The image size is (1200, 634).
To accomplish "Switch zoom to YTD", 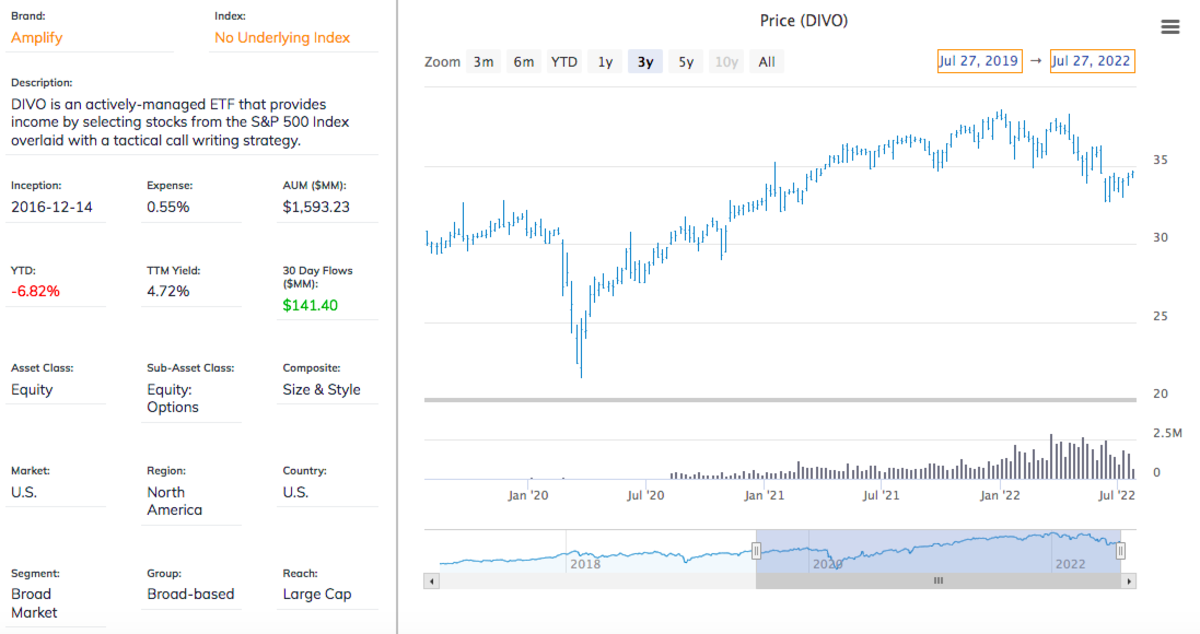I will point(564,62).
